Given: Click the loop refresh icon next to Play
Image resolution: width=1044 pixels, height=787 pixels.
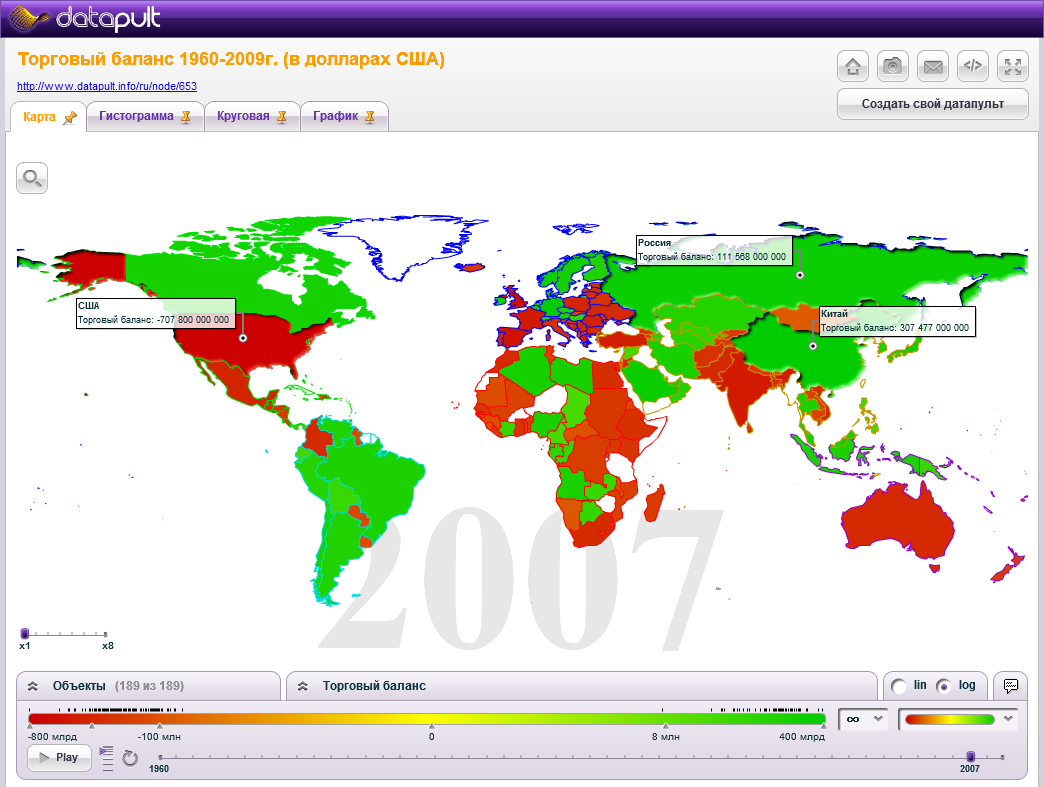Looking at the screenshot, I should [x=130, y=758].
